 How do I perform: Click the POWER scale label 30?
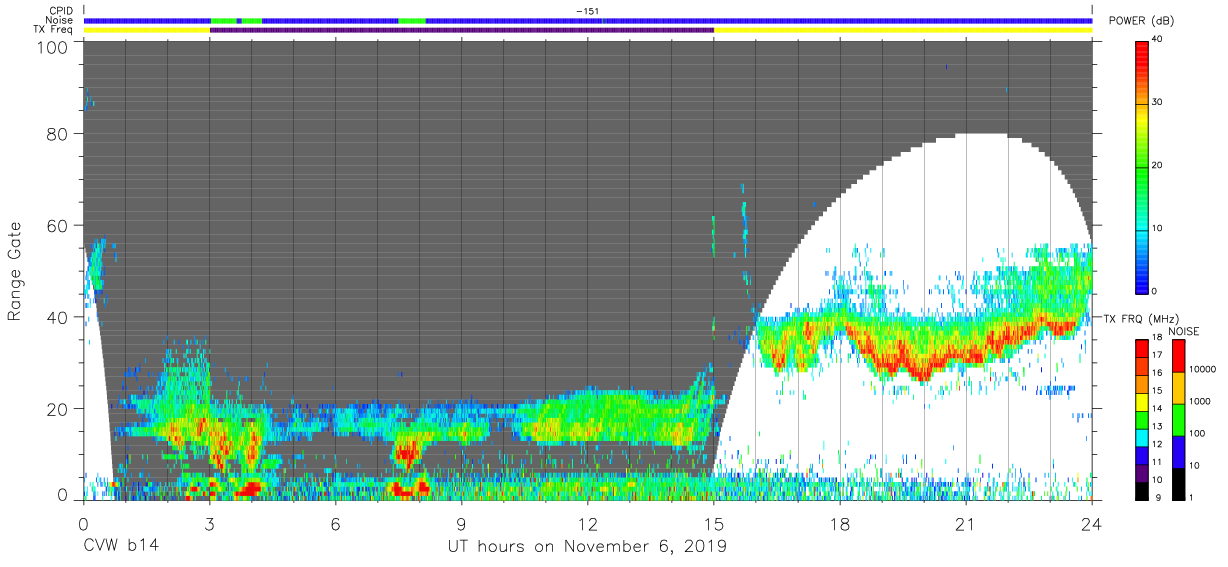(x=1157, y=103)
